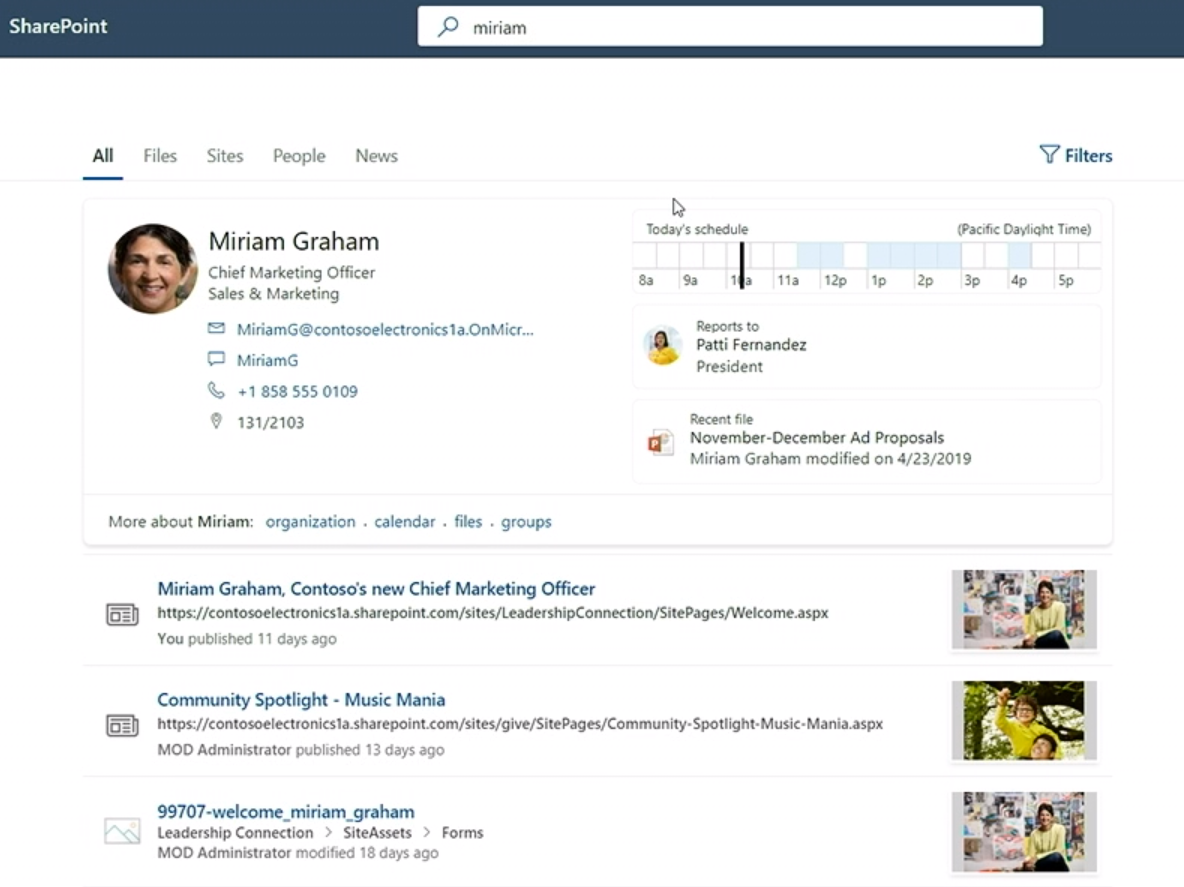The image size is (1184, 887).
Task: Open Miriam's calendar link
Action: (405, 522)
